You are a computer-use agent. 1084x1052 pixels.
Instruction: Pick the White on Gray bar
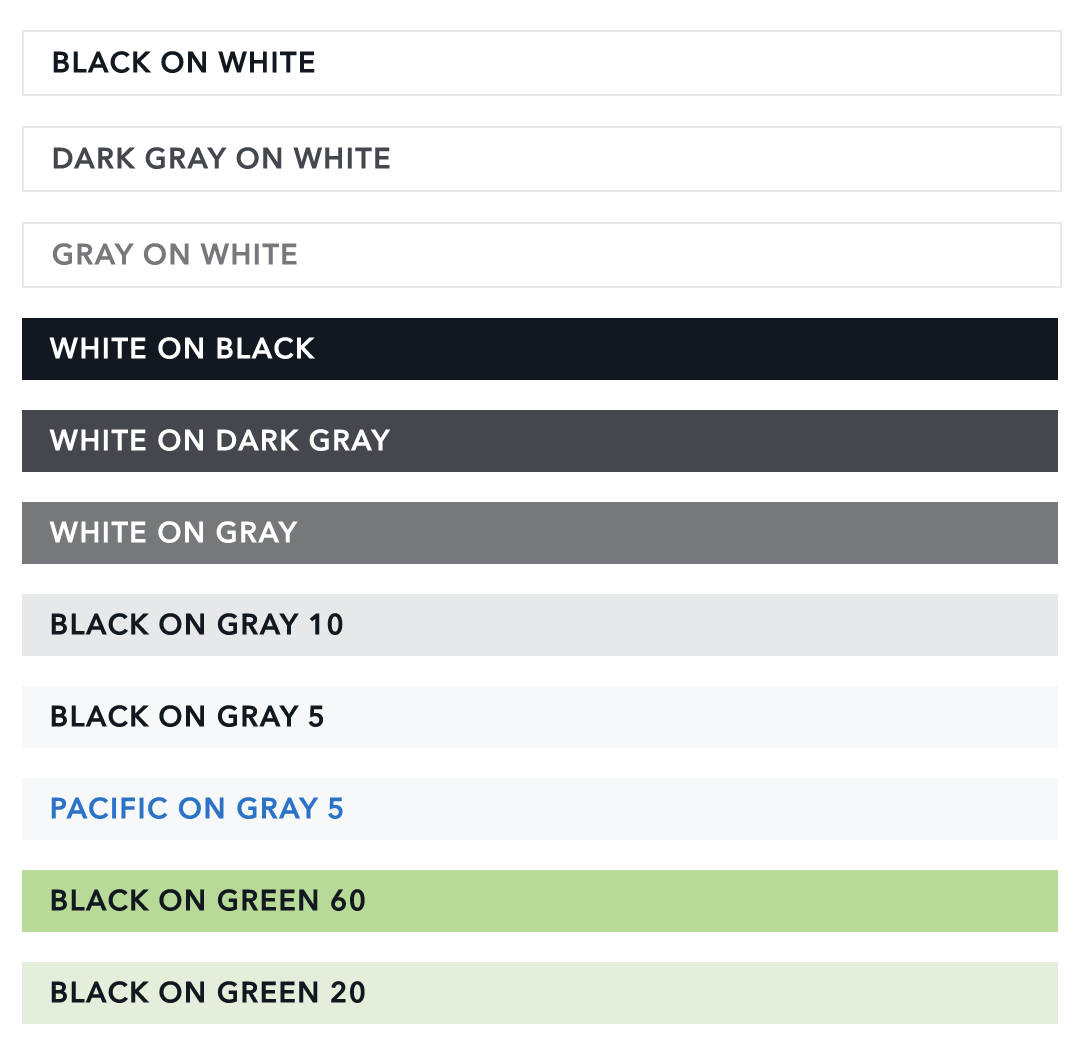pyautogui.click(x=540, y=533)
